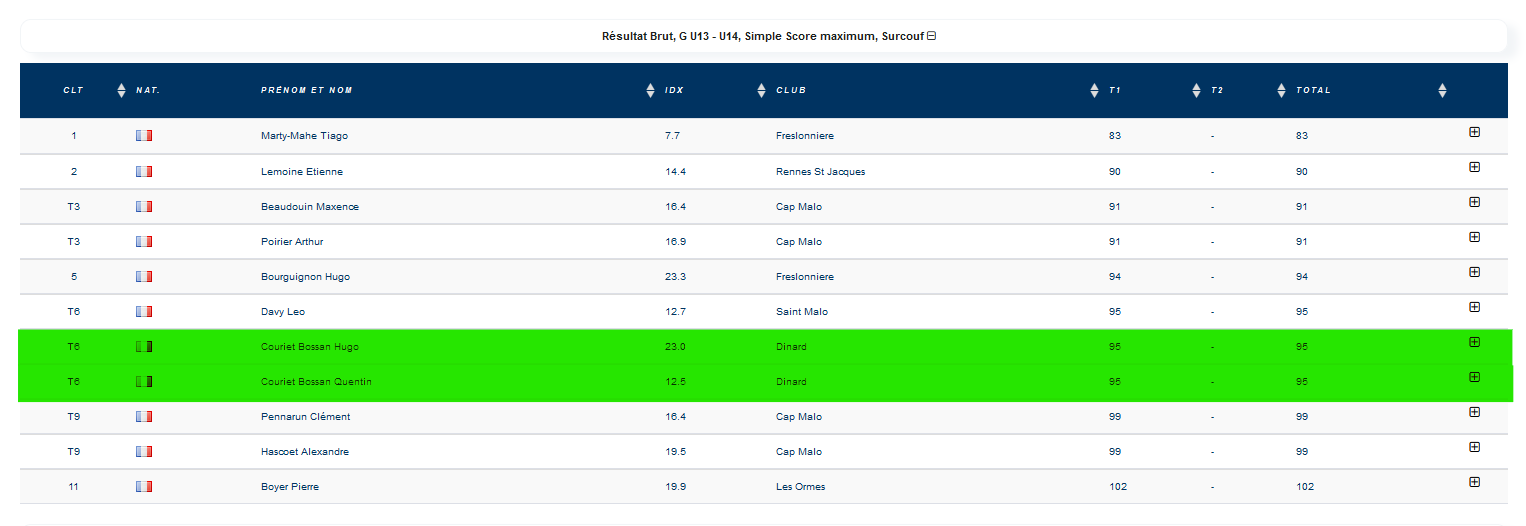
Task: Expand details for Bourguignon Hugo row
Action: 1474,272
